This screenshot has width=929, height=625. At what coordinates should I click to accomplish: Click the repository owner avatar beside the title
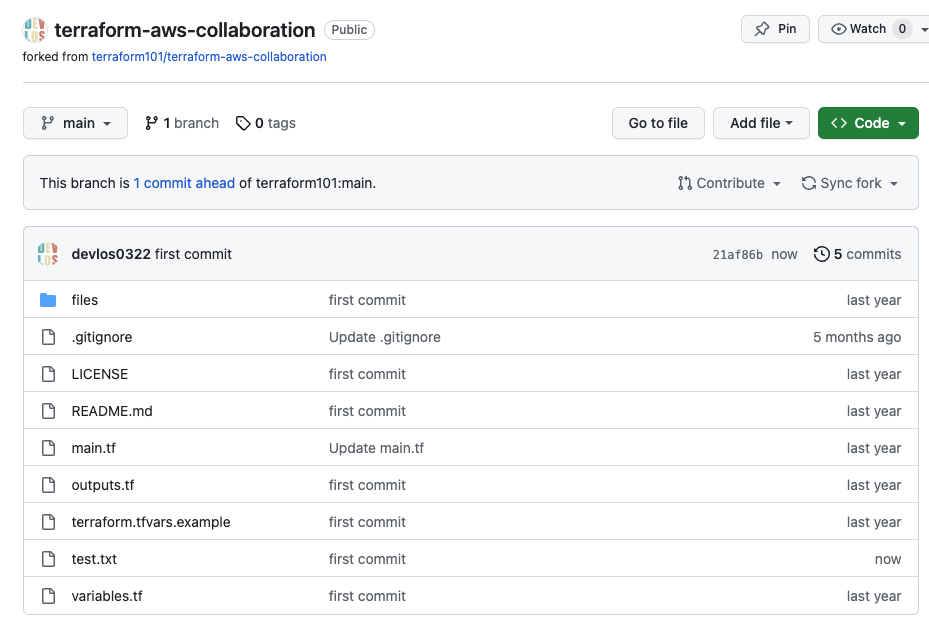click(35, 30)
